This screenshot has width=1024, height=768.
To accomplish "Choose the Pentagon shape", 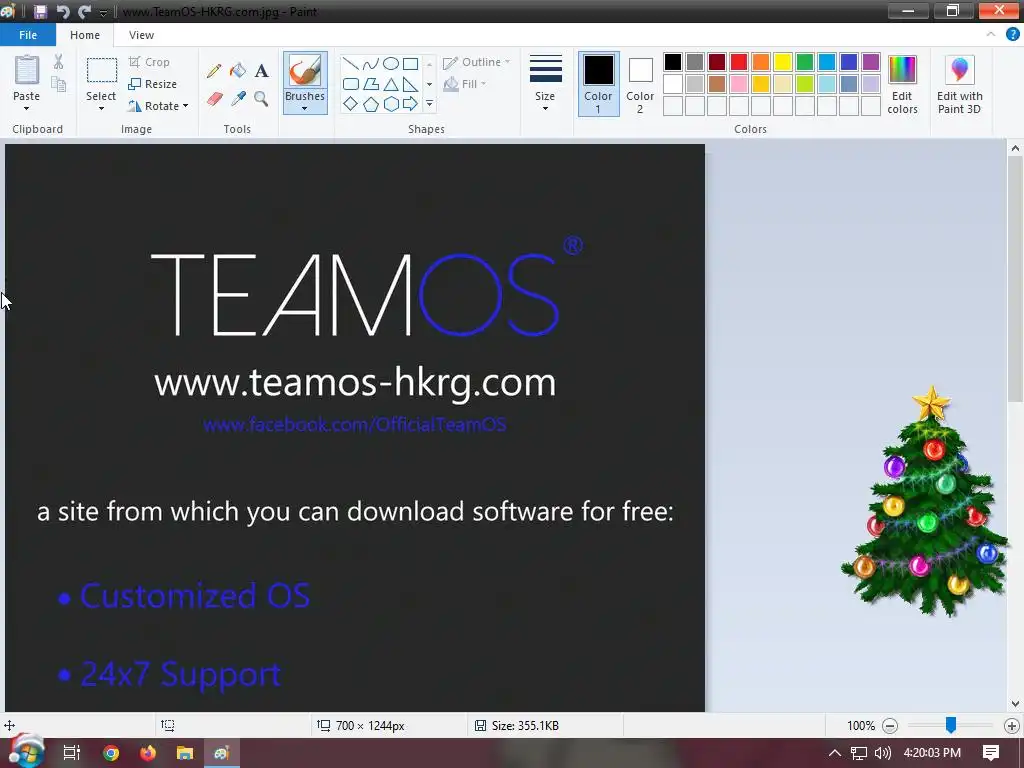I will [371, 104].
